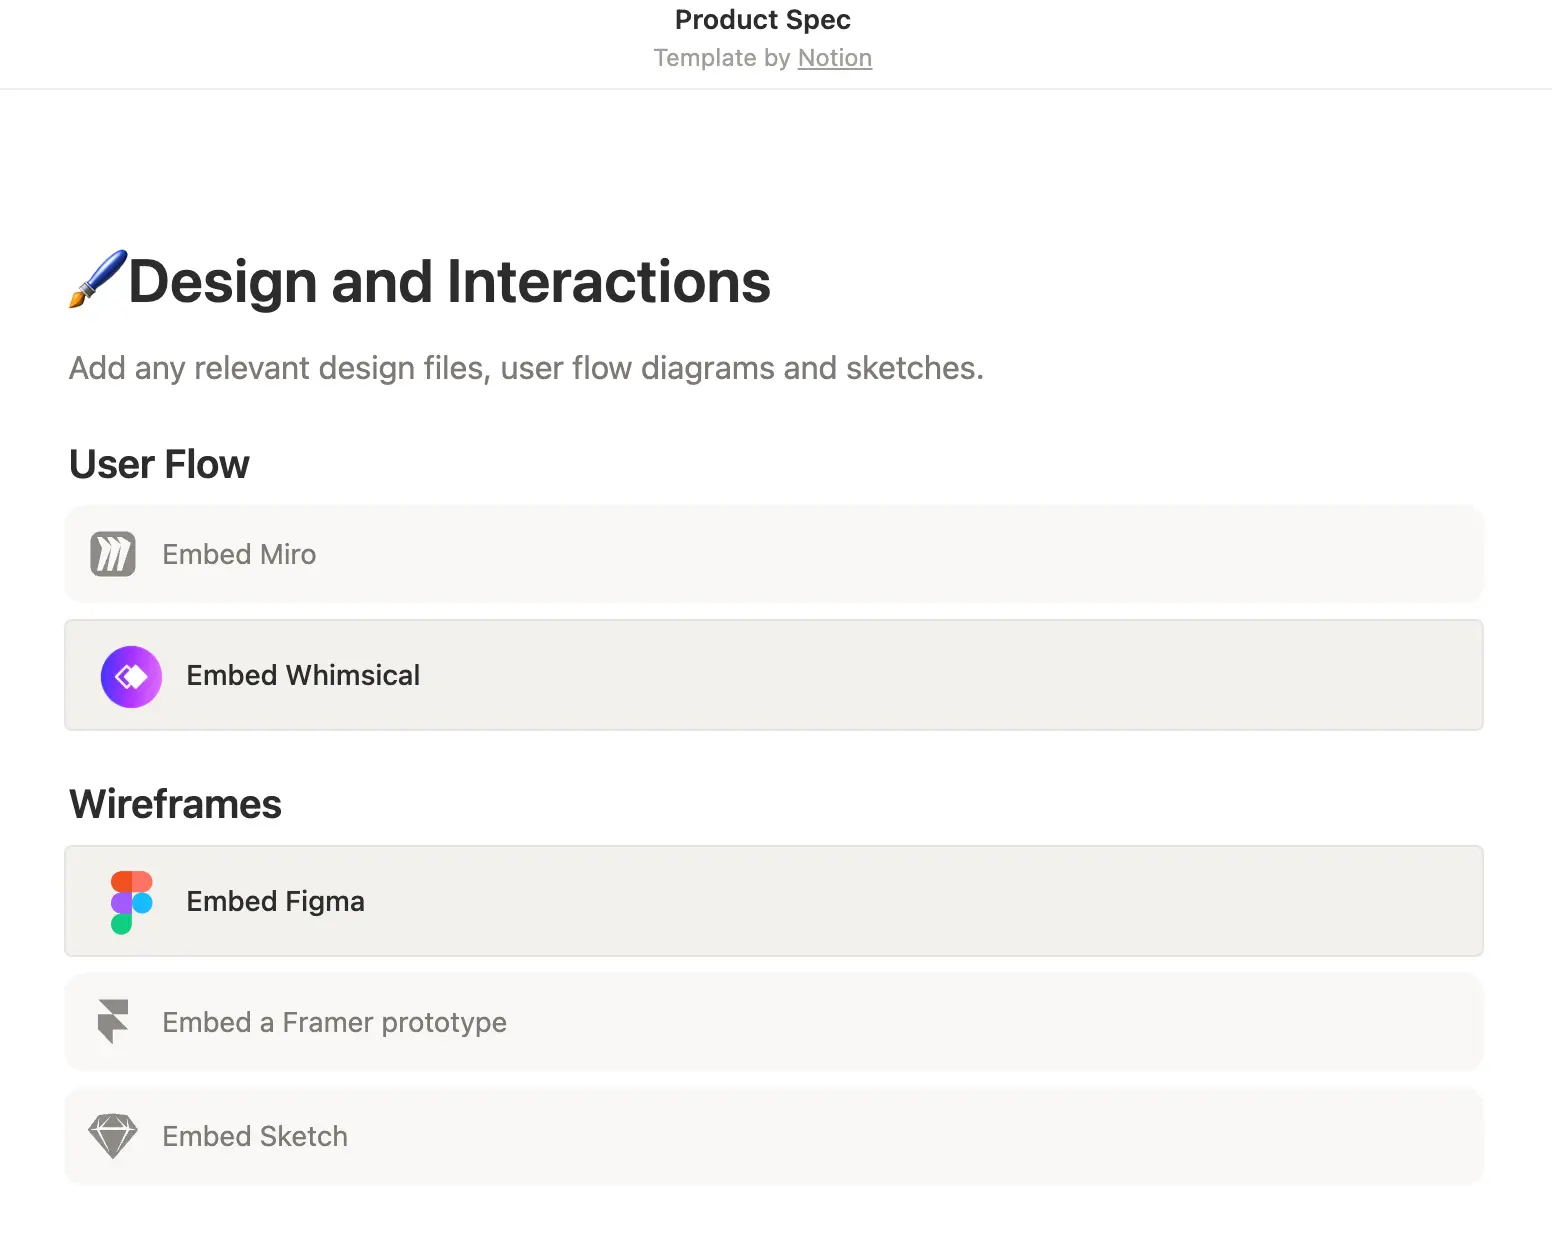
Task: Click the paintbrush page emoji
Action: [x=96, y=281]
